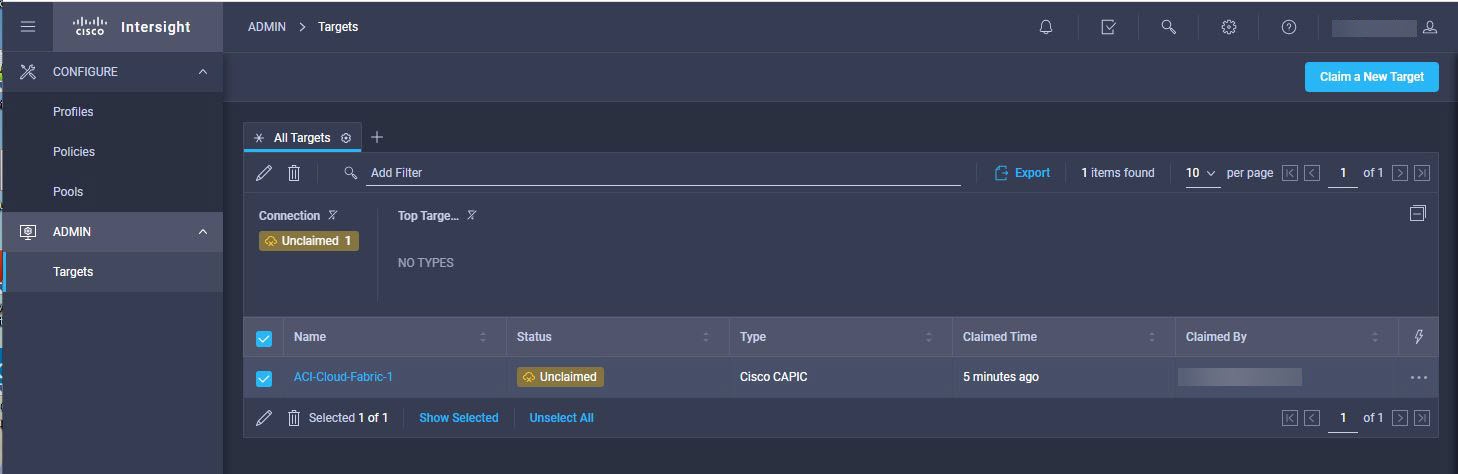Screen dimensions: 1458x474
Task: Click the edit pencil in top toolbar
Action: 264,173
